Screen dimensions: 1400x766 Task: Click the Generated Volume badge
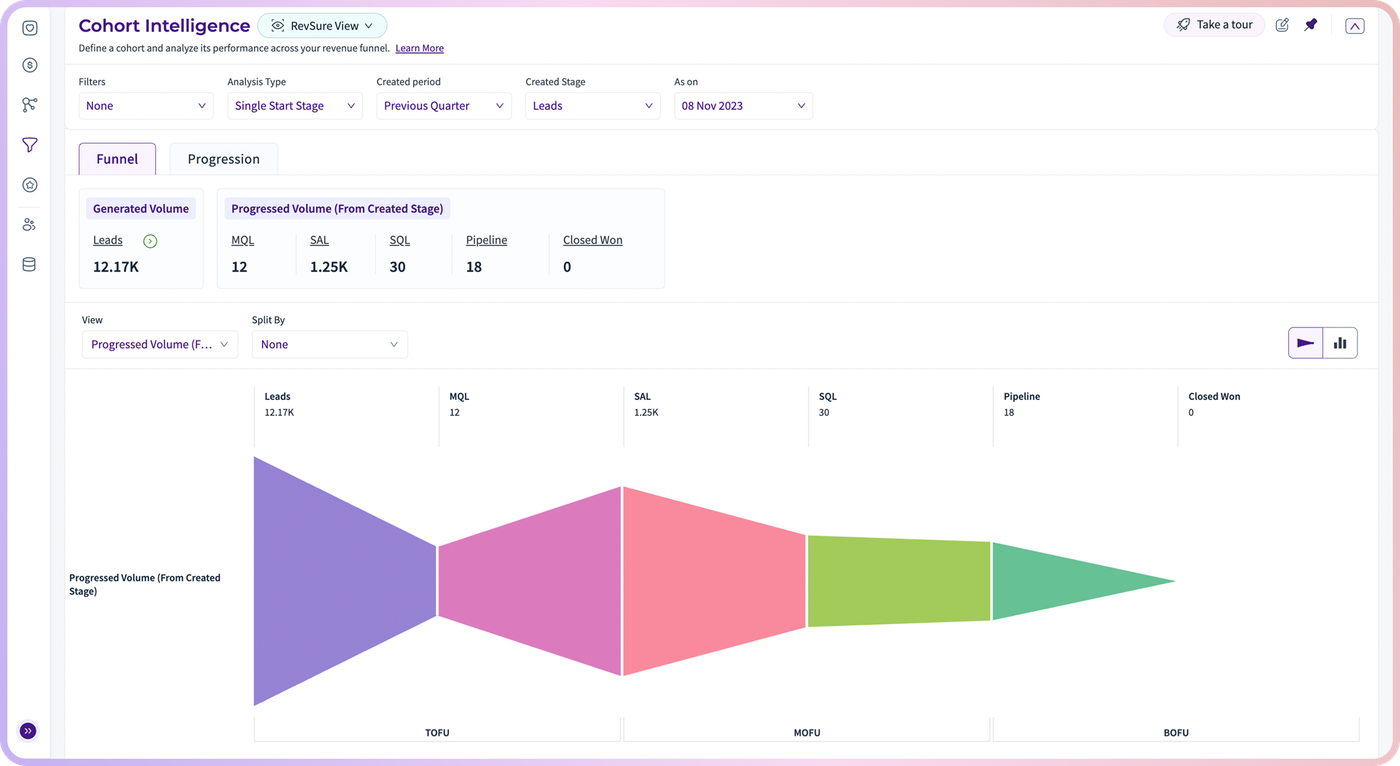141,209
